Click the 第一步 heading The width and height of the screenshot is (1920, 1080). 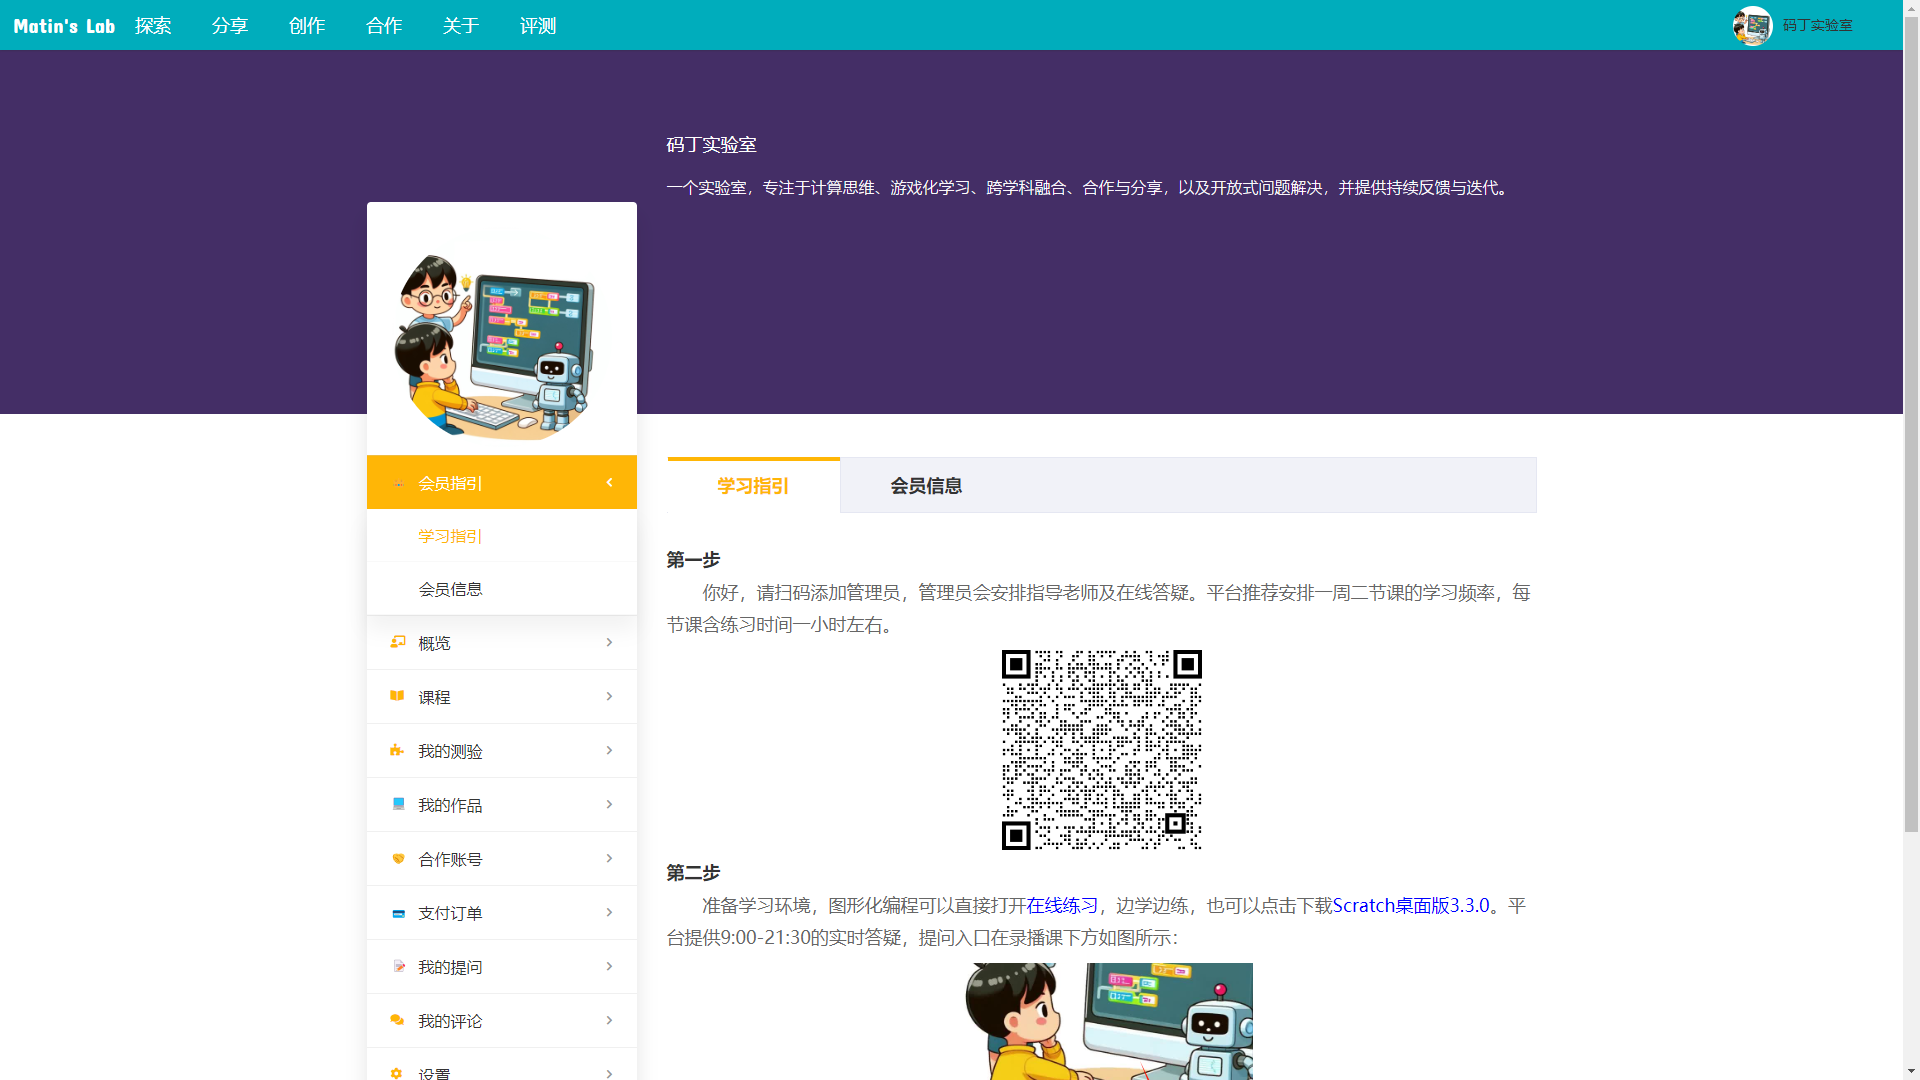[693, 560]
